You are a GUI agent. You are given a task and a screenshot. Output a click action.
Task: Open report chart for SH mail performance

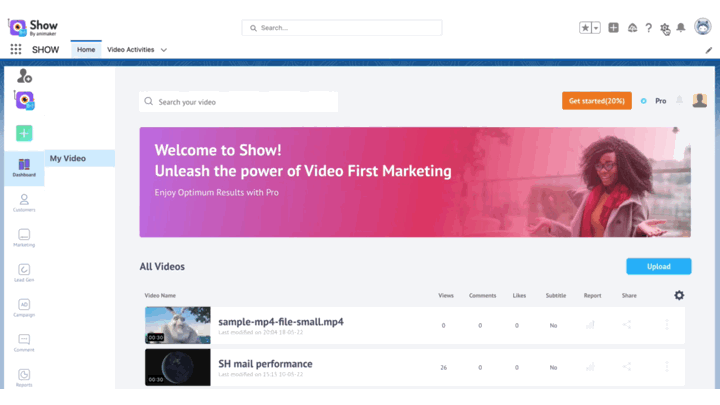591,367
